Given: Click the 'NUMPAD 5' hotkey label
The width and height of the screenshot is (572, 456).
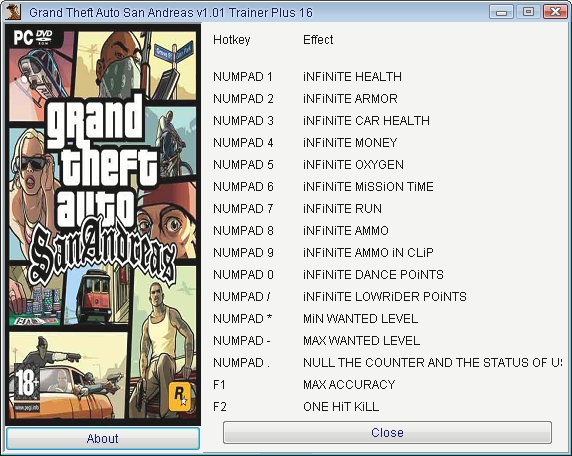Looking at the screenshot, I should (243, 165).
